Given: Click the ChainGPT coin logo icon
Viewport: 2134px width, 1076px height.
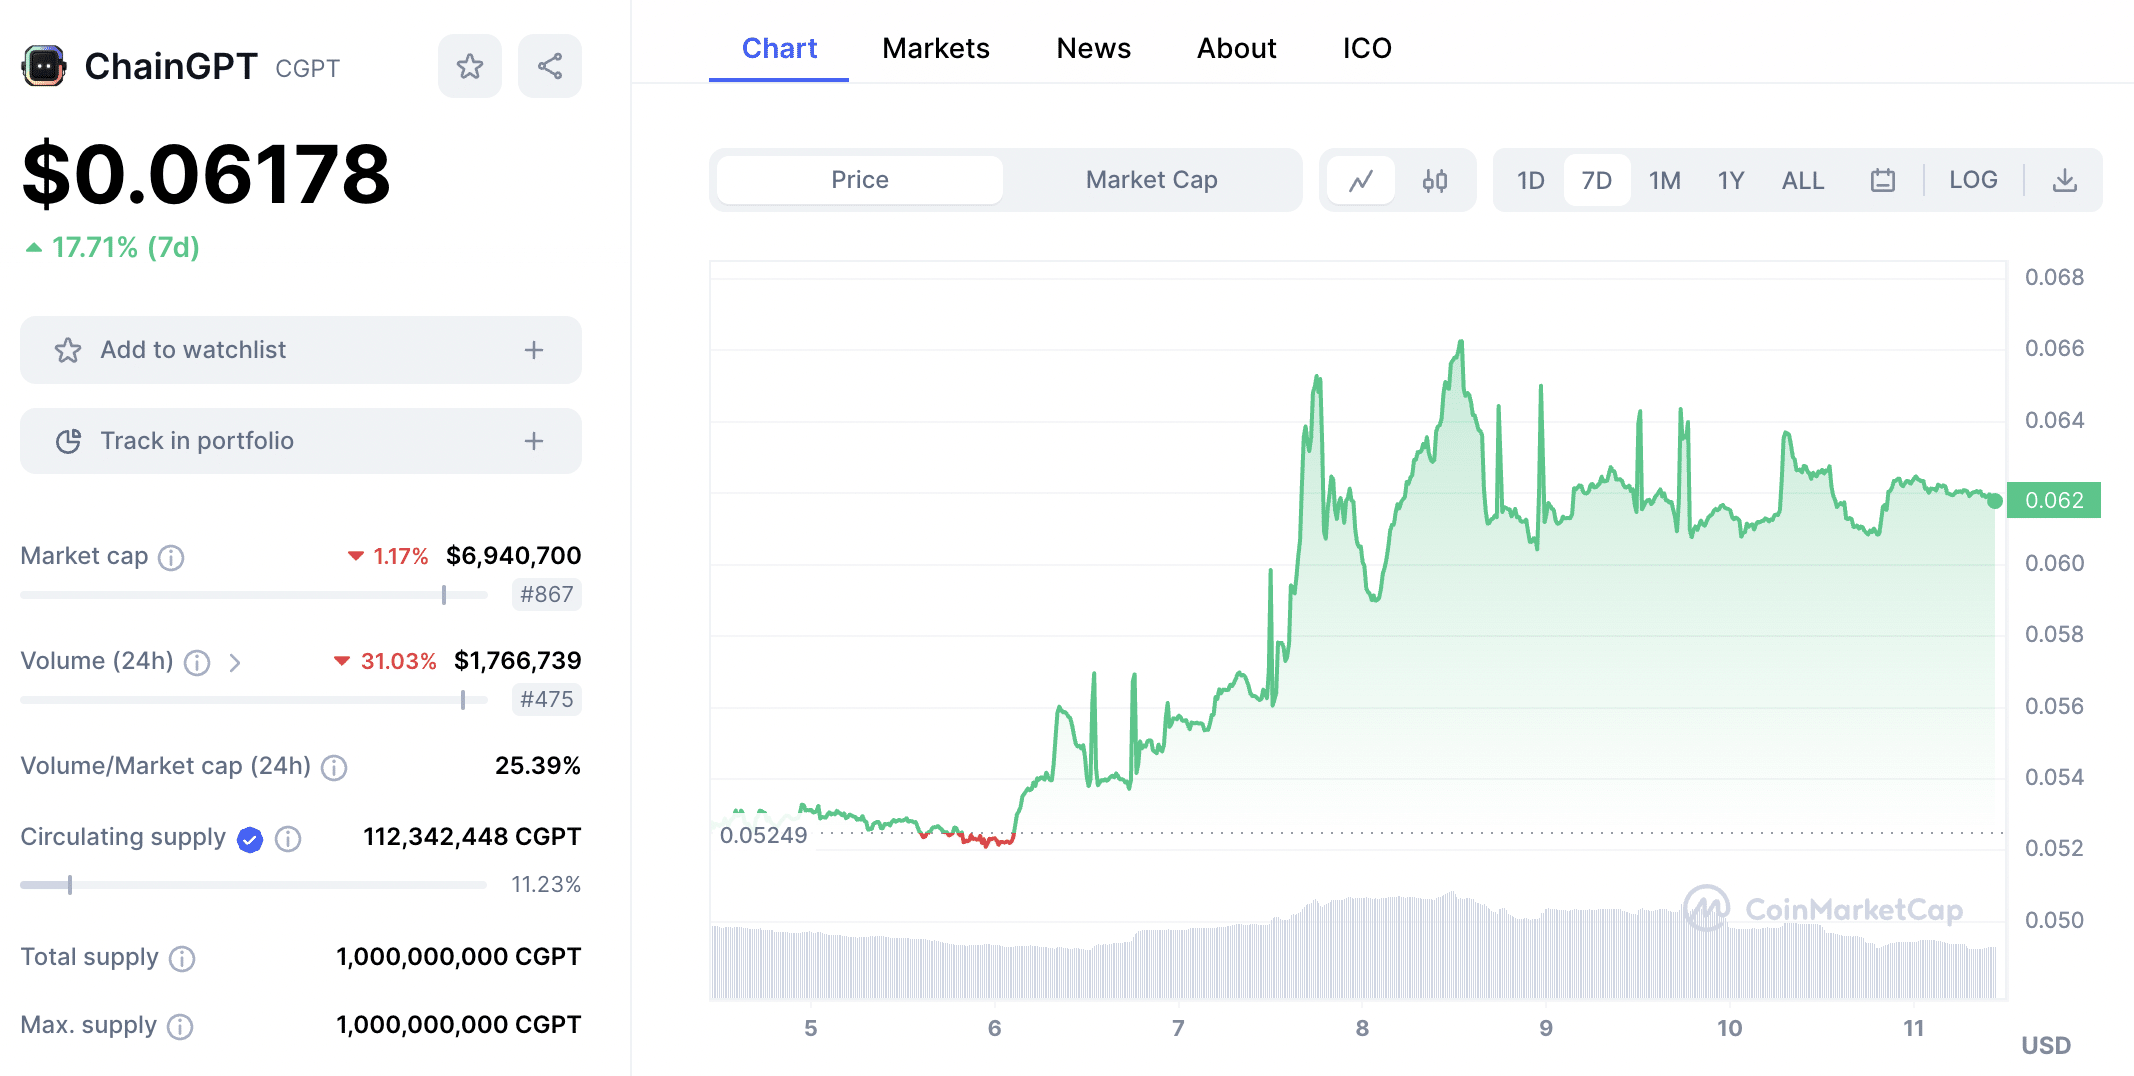Looking at the screenshot, I should (44, 67).
